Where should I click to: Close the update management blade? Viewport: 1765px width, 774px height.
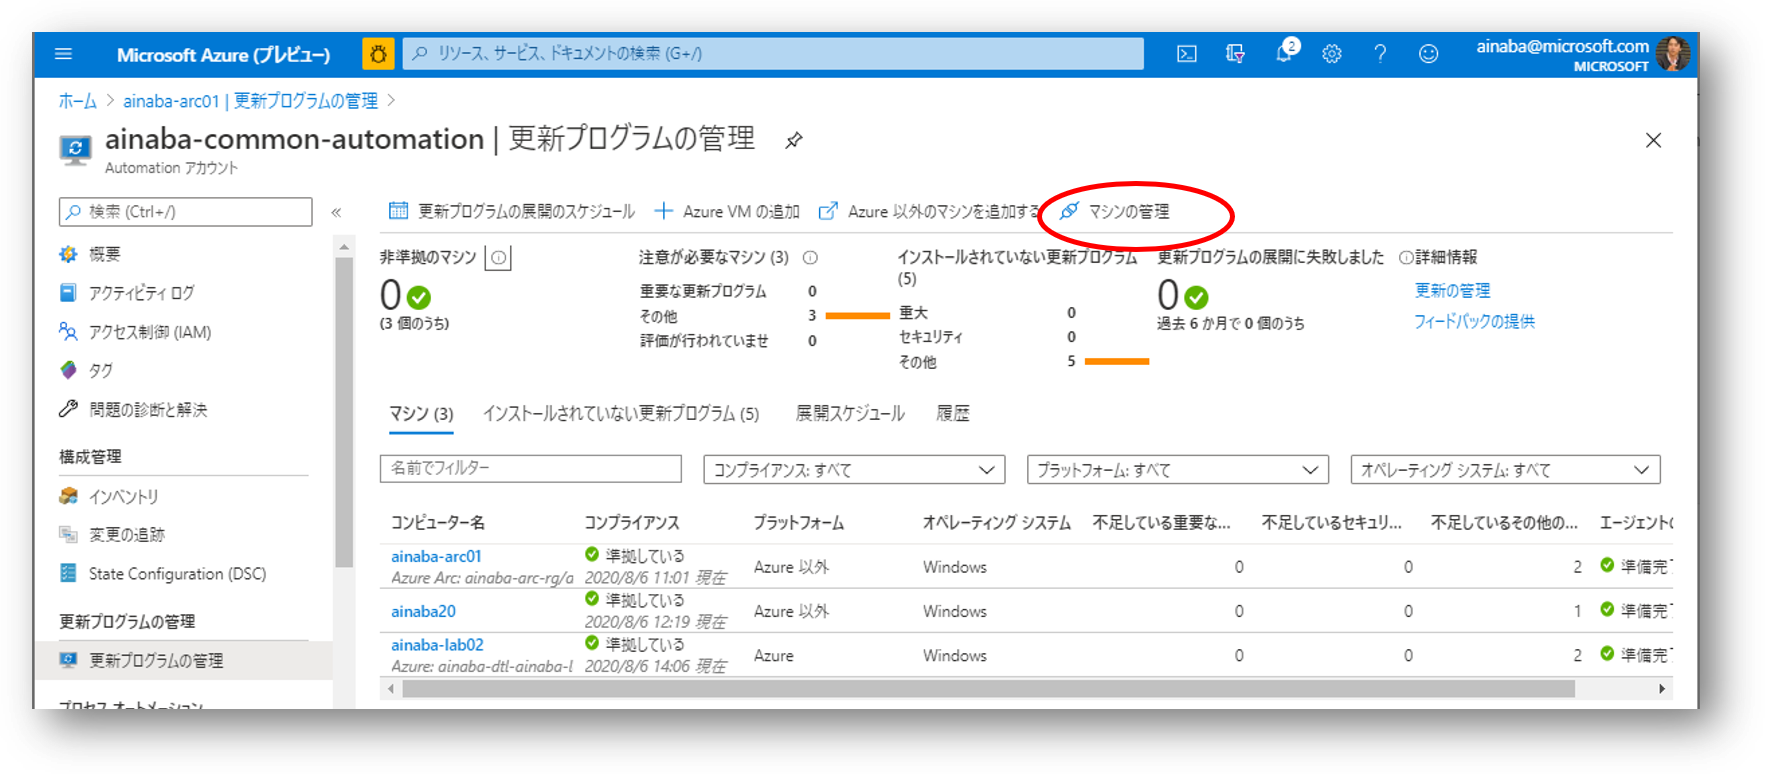point(1654,140)
